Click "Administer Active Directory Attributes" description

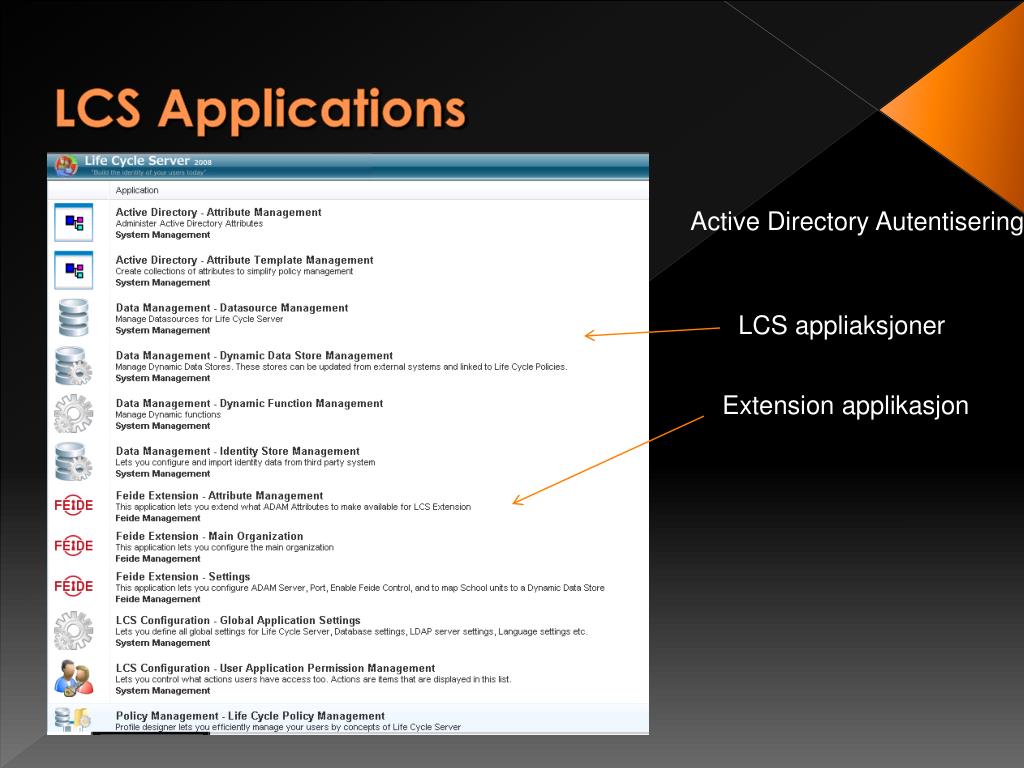(189, 223)
